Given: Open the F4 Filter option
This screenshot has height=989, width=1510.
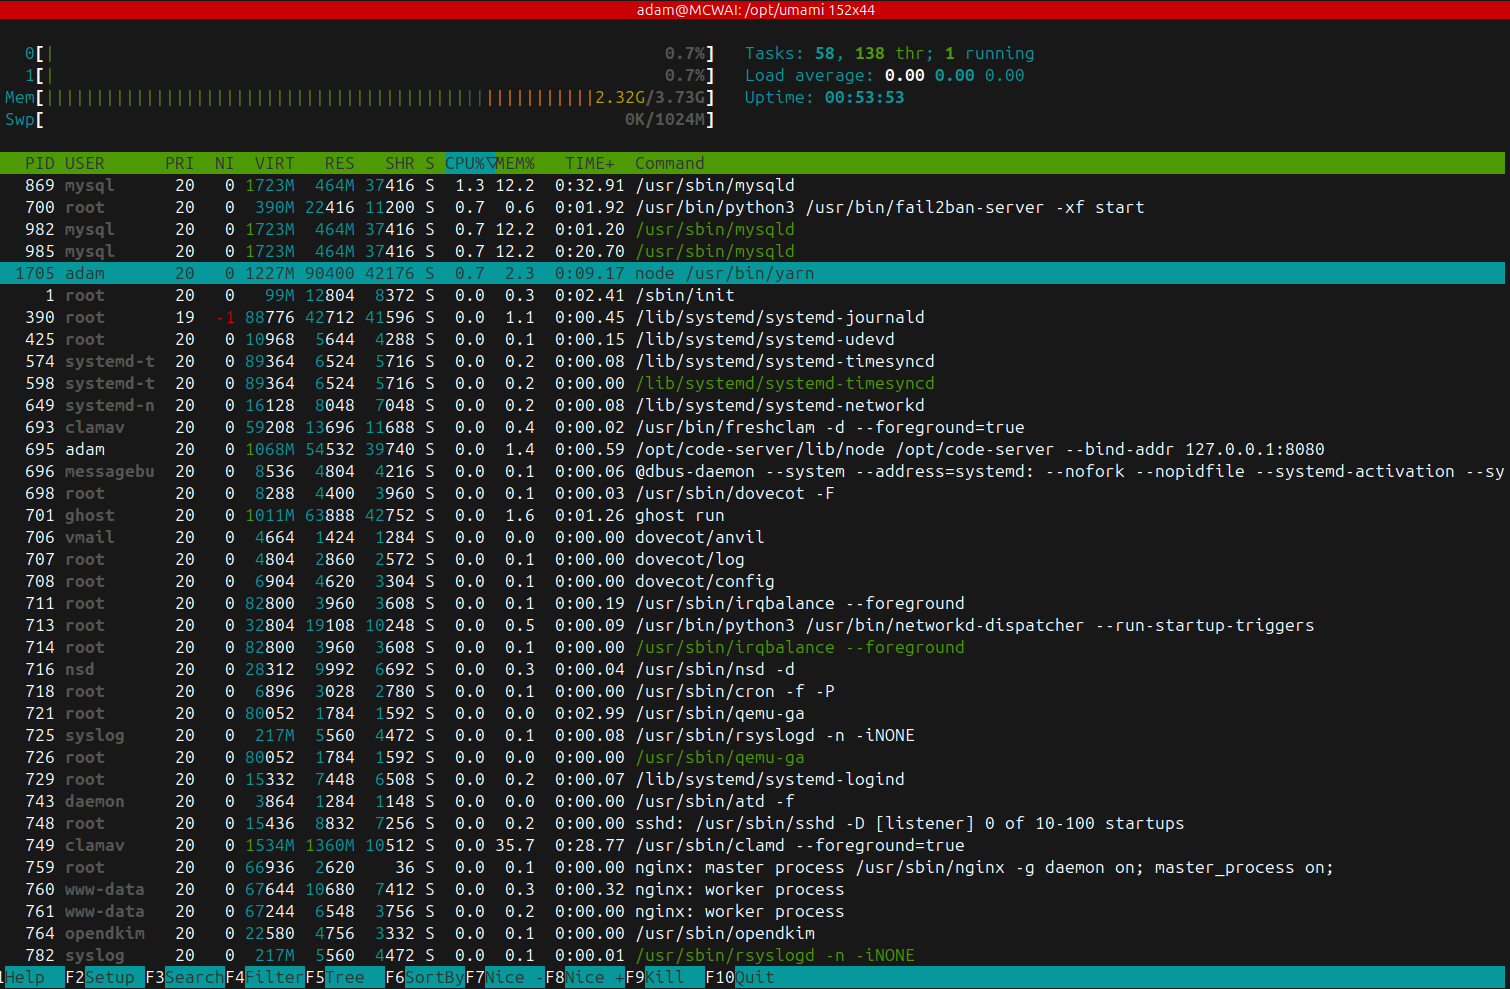Looking at the screenshot, I should pos(265,977).
